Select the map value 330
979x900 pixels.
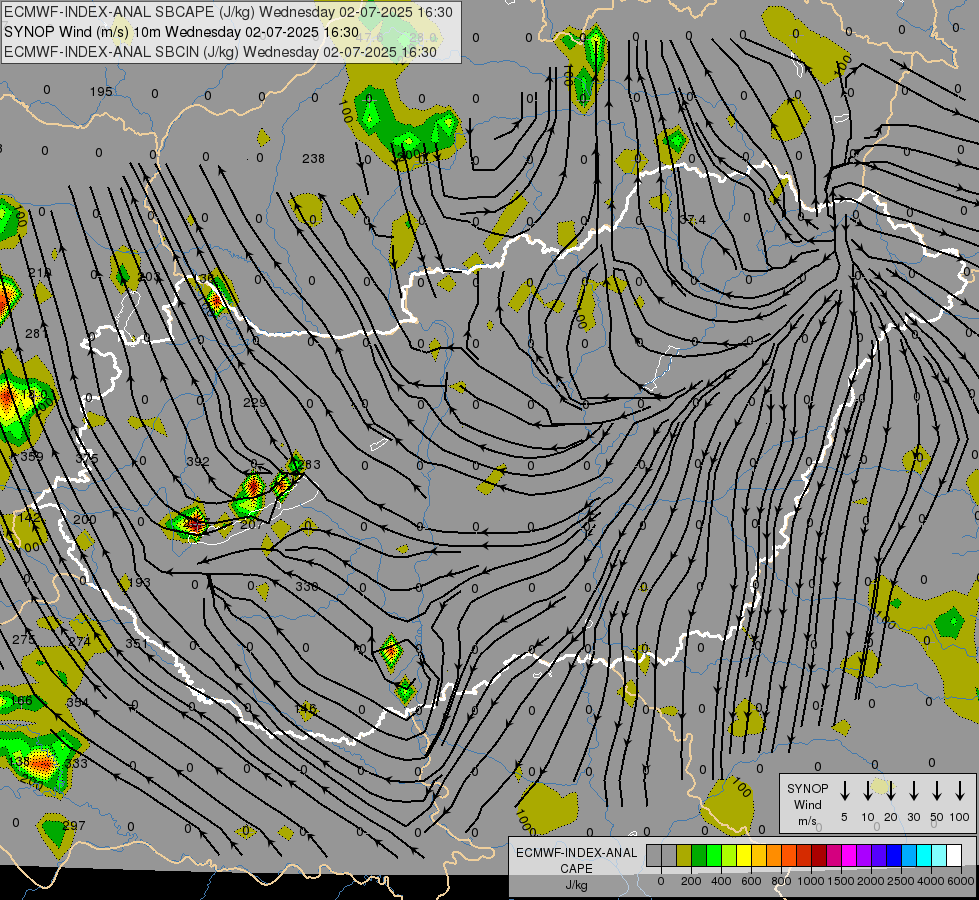[307, 586]
